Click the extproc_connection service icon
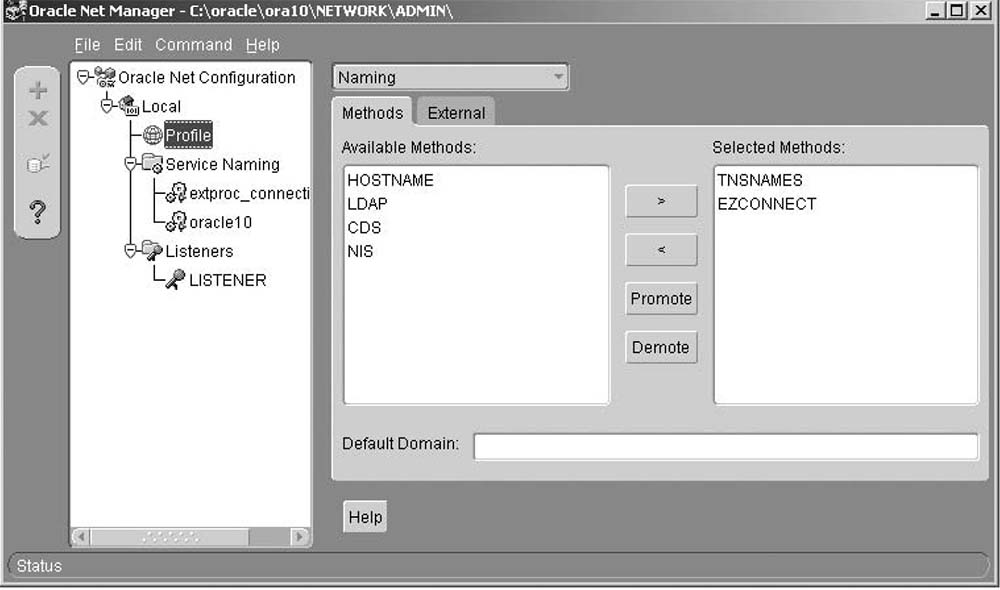Viewport: 1000px width, 590px height. [x=176, y=193]
